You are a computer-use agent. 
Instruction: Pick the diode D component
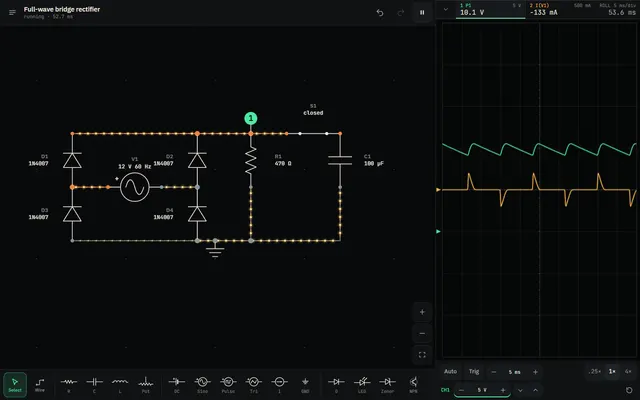pyautogui.click(x=336, y=384)
